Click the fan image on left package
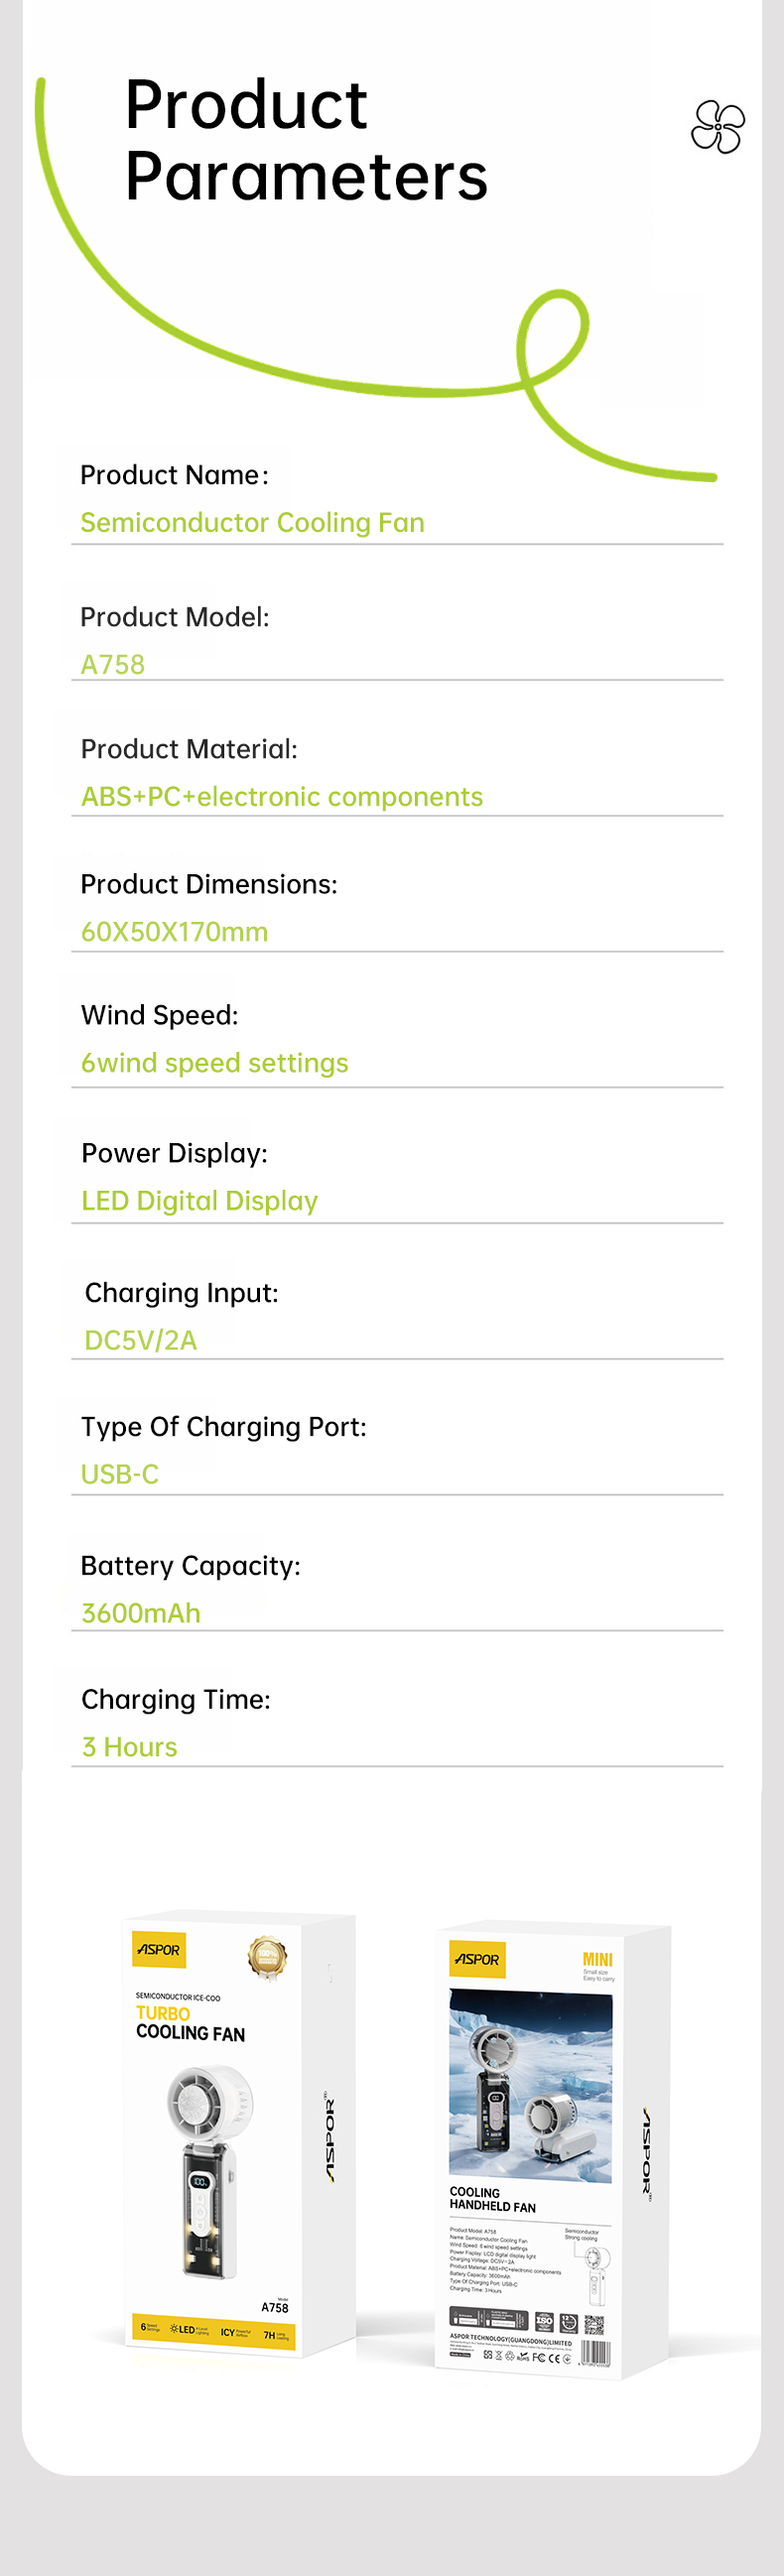 [x=210, y=2171]
